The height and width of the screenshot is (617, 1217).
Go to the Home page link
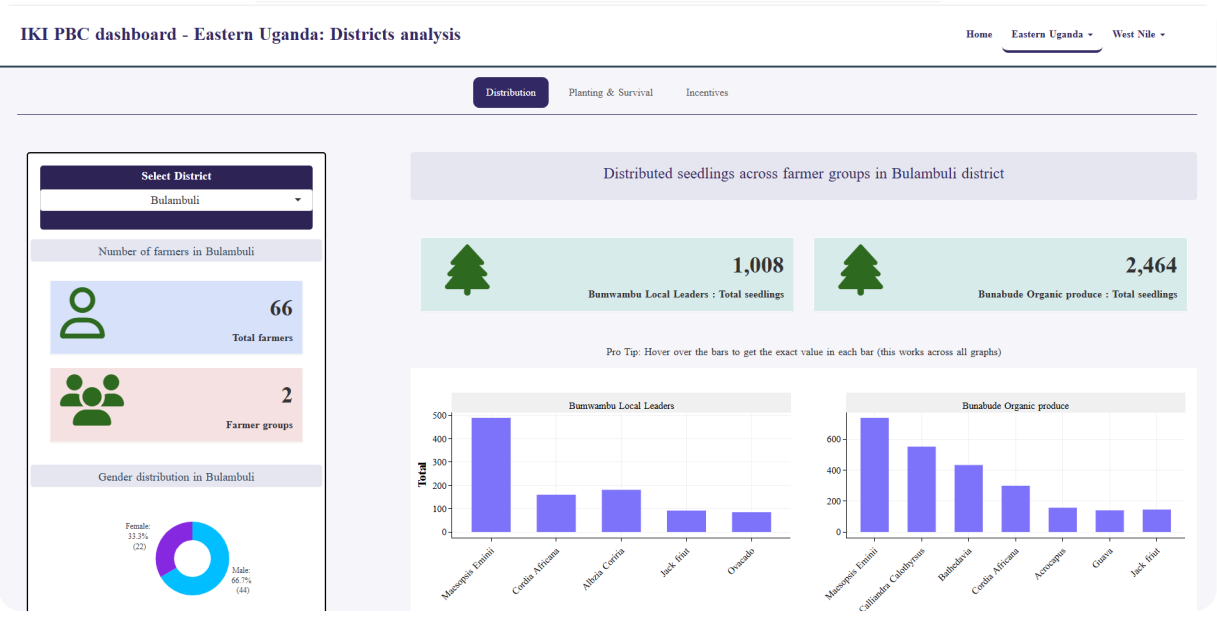pos(979,34)
